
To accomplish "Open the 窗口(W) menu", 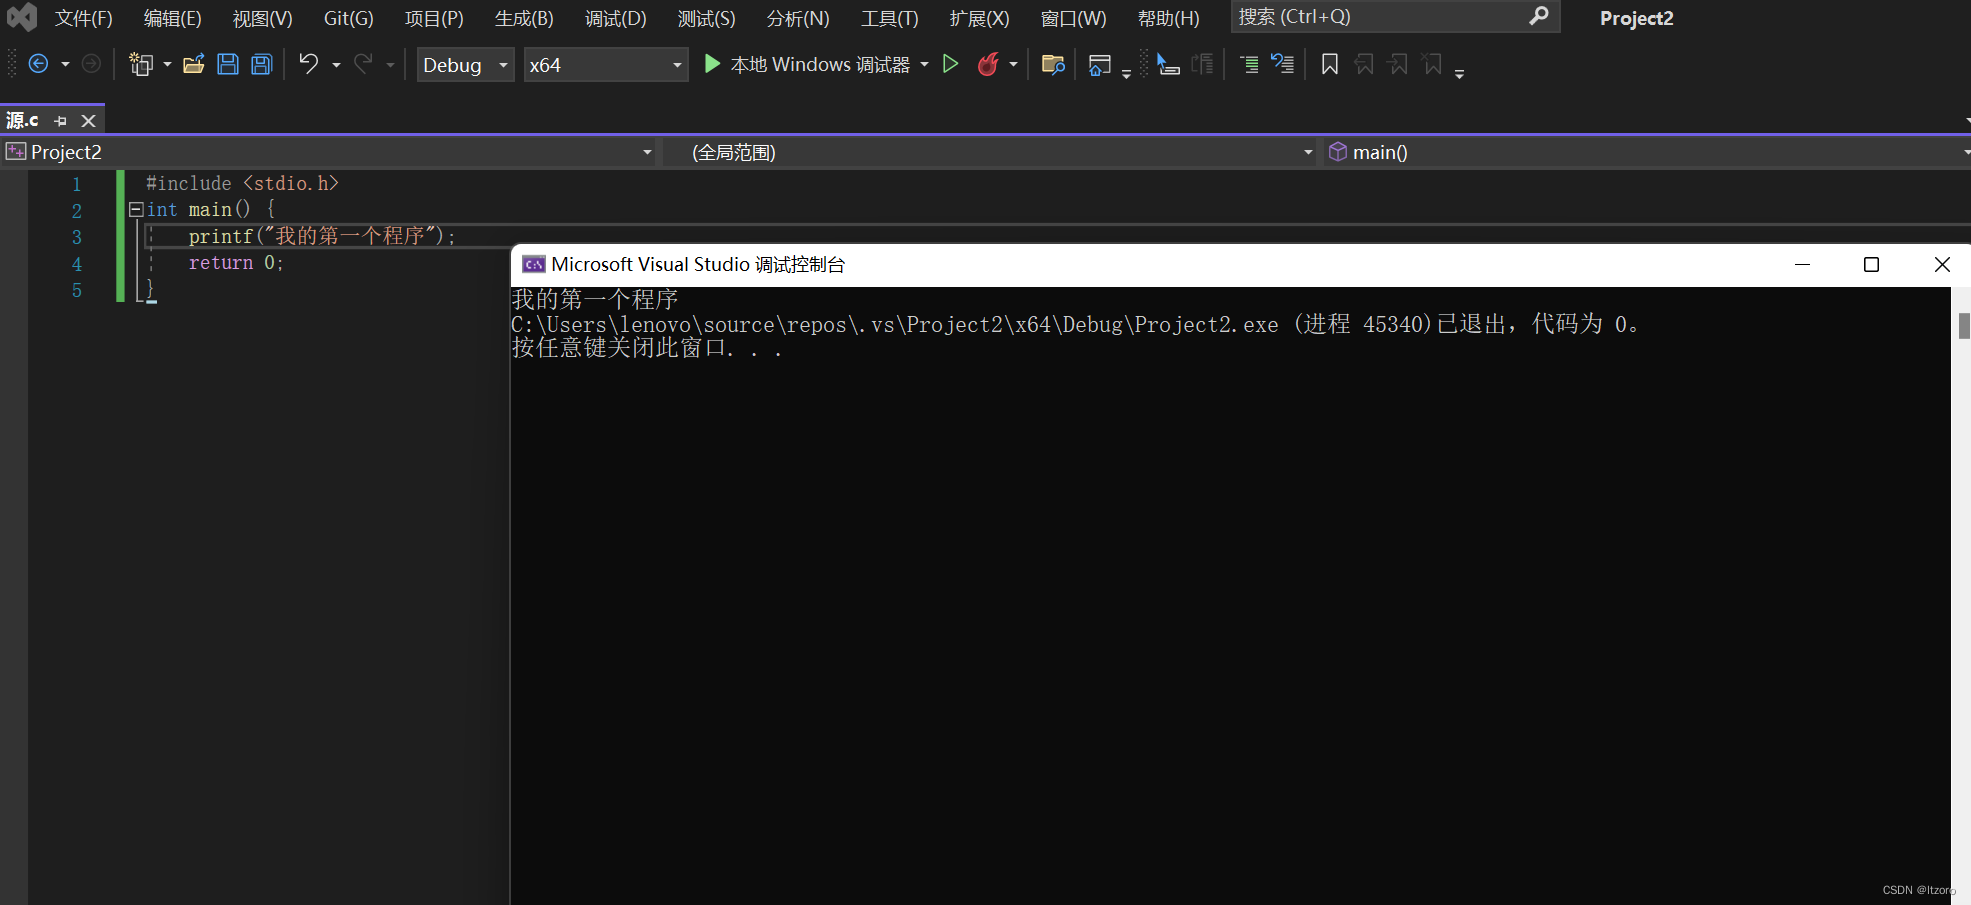I will 1073,18.
